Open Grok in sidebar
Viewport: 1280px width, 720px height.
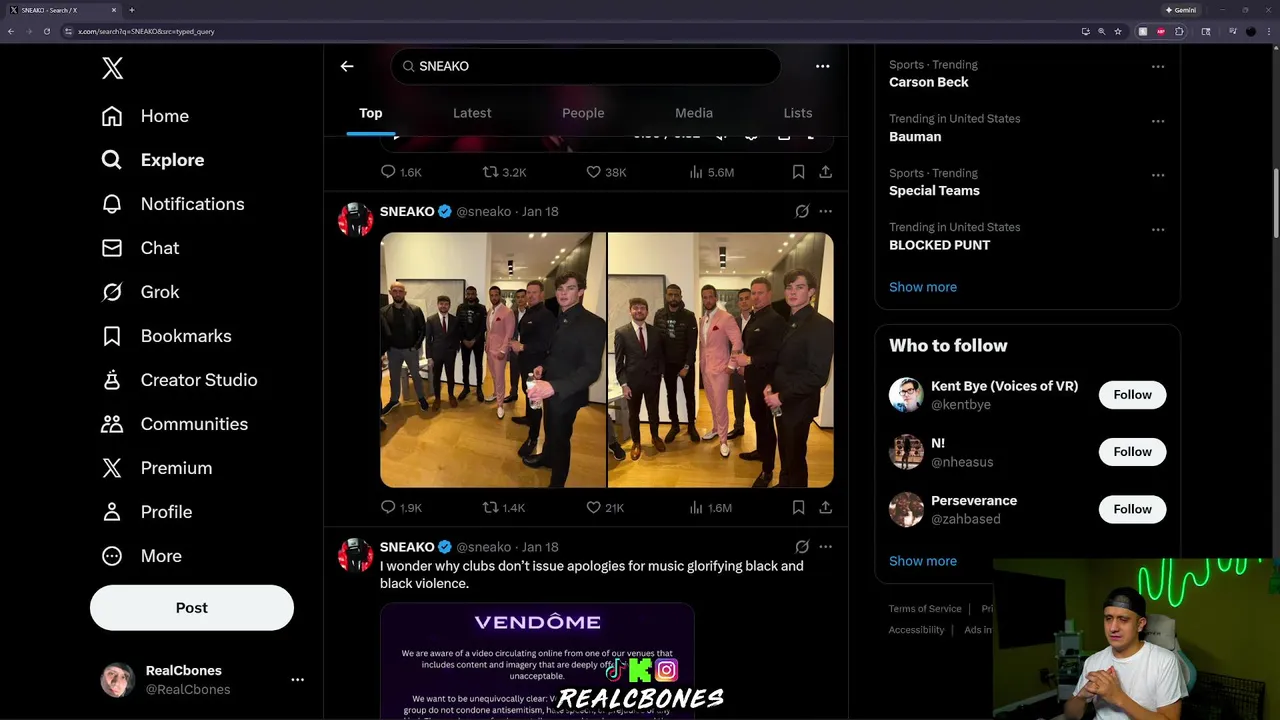[140, 292]
